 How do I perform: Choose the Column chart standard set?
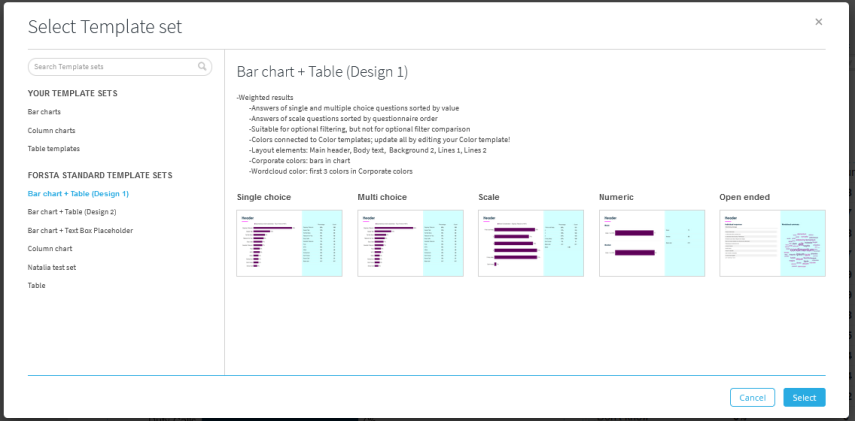pos(50,249)
